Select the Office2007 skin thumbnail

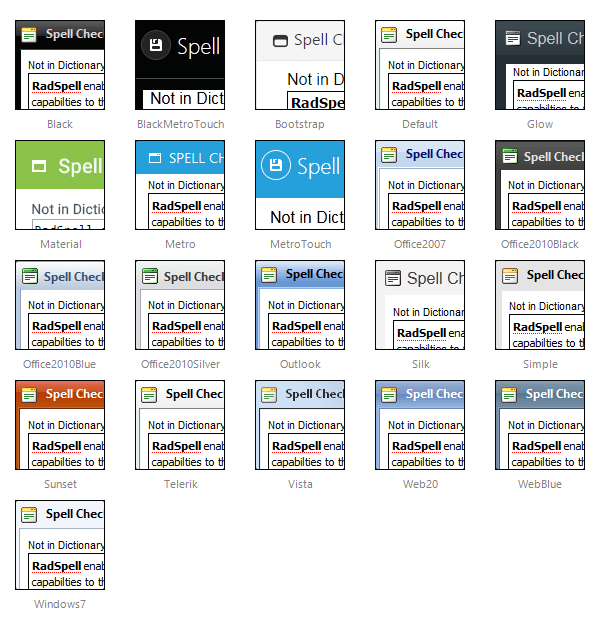pyautogui.click(x=420, y=185)
